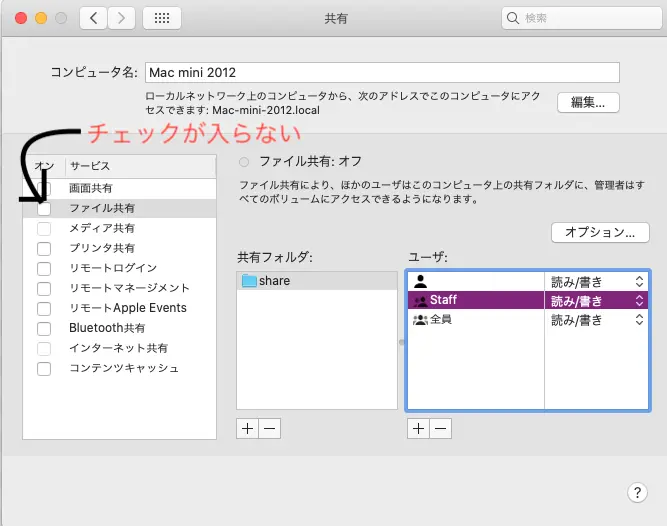Click the forward navigation arrow
The image size is (667, 526).
(x=122, y=18)
